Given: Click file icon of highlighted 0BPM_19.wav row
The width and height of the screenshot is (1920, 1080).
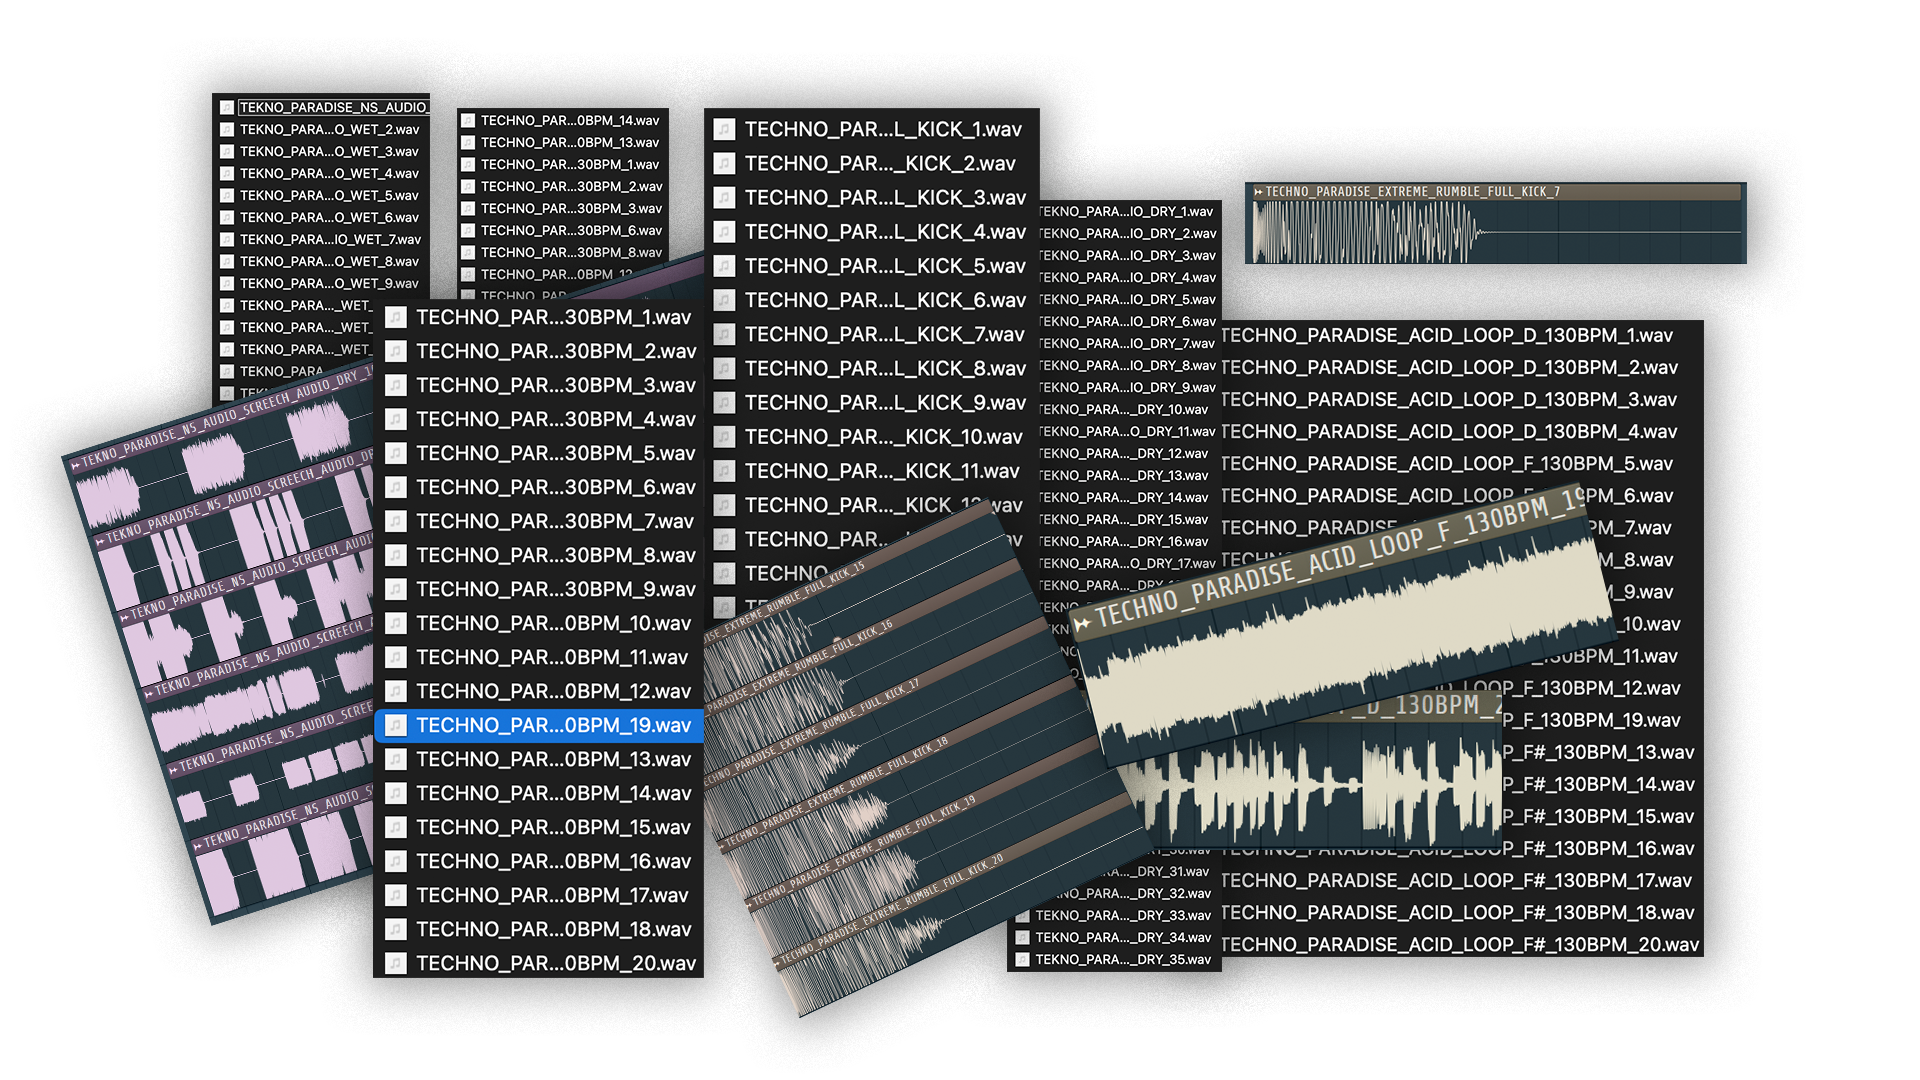Looking at the screenshot, I should click(x=396, y=726).
